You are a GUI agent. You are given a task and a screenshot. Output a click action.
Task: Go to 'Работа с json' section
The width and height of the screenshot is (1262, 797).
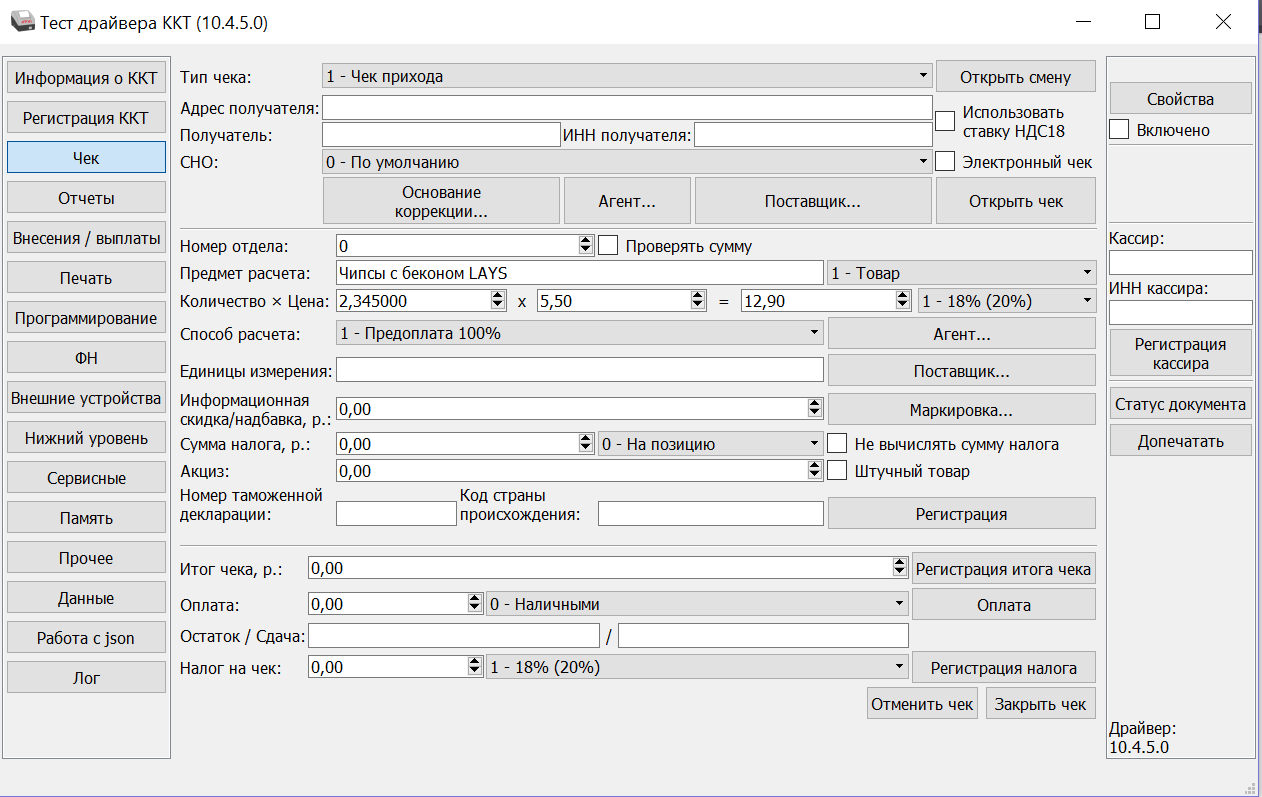(86, 638)
